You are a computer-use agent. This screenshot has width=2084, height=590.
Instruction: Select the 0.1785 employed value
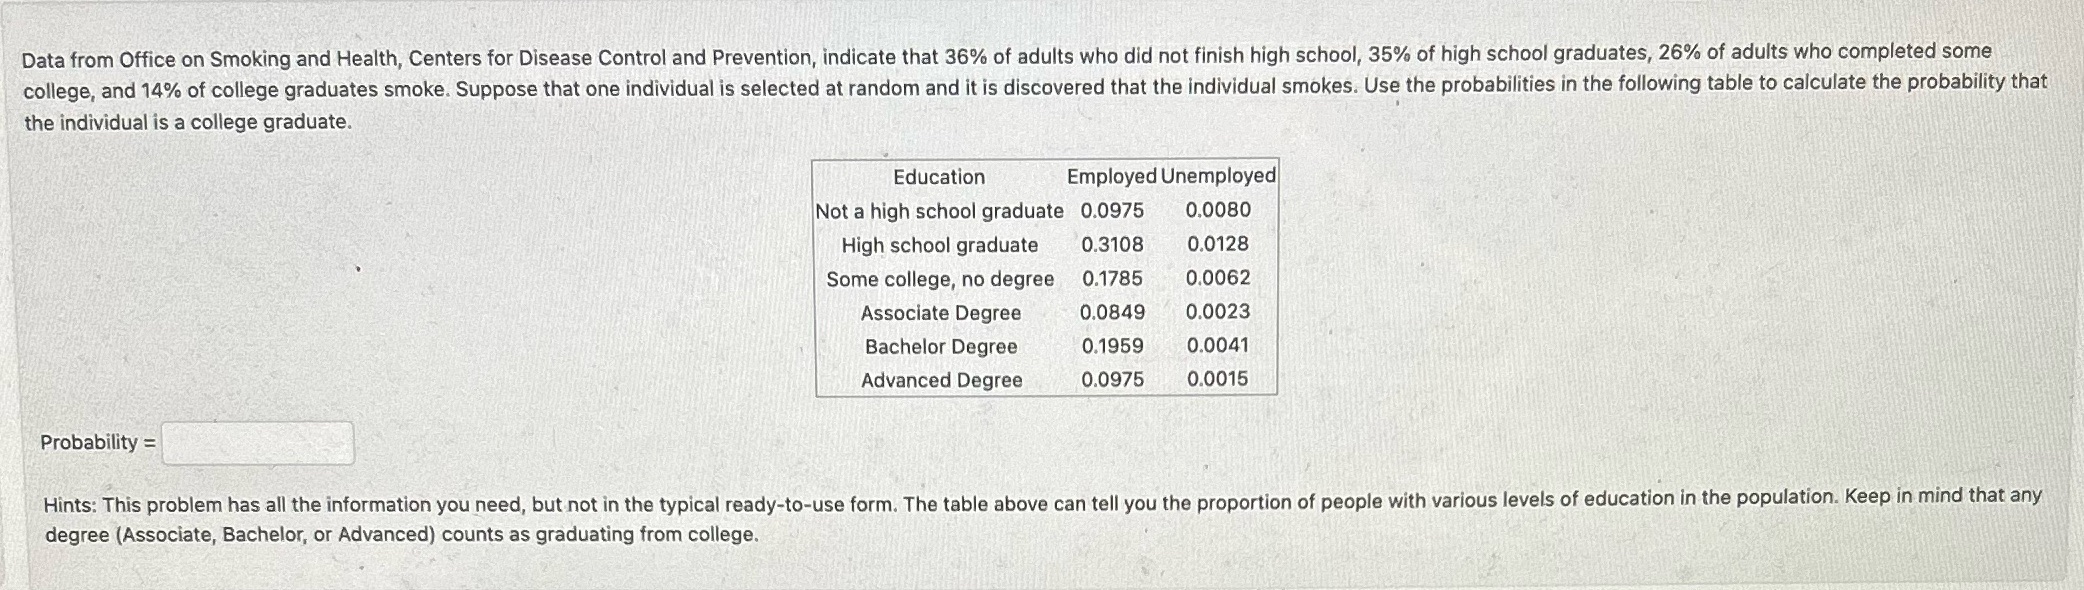(1112, 278)
